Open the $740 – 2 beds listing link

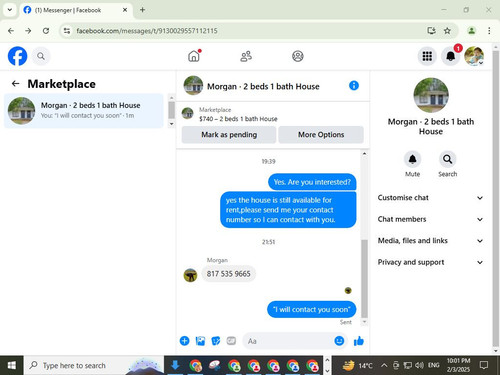coord(238,119)
